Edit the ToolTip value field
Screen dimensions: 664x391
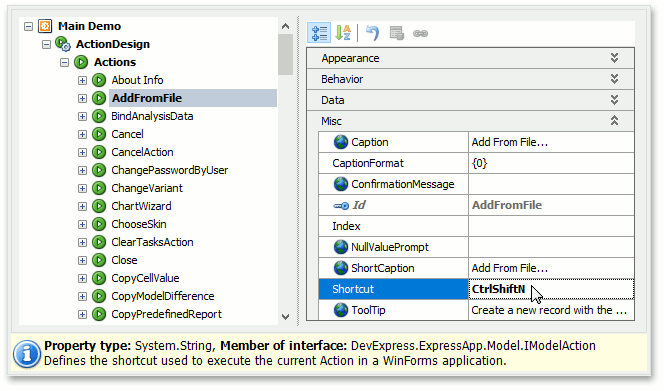[x=551, y=310]
